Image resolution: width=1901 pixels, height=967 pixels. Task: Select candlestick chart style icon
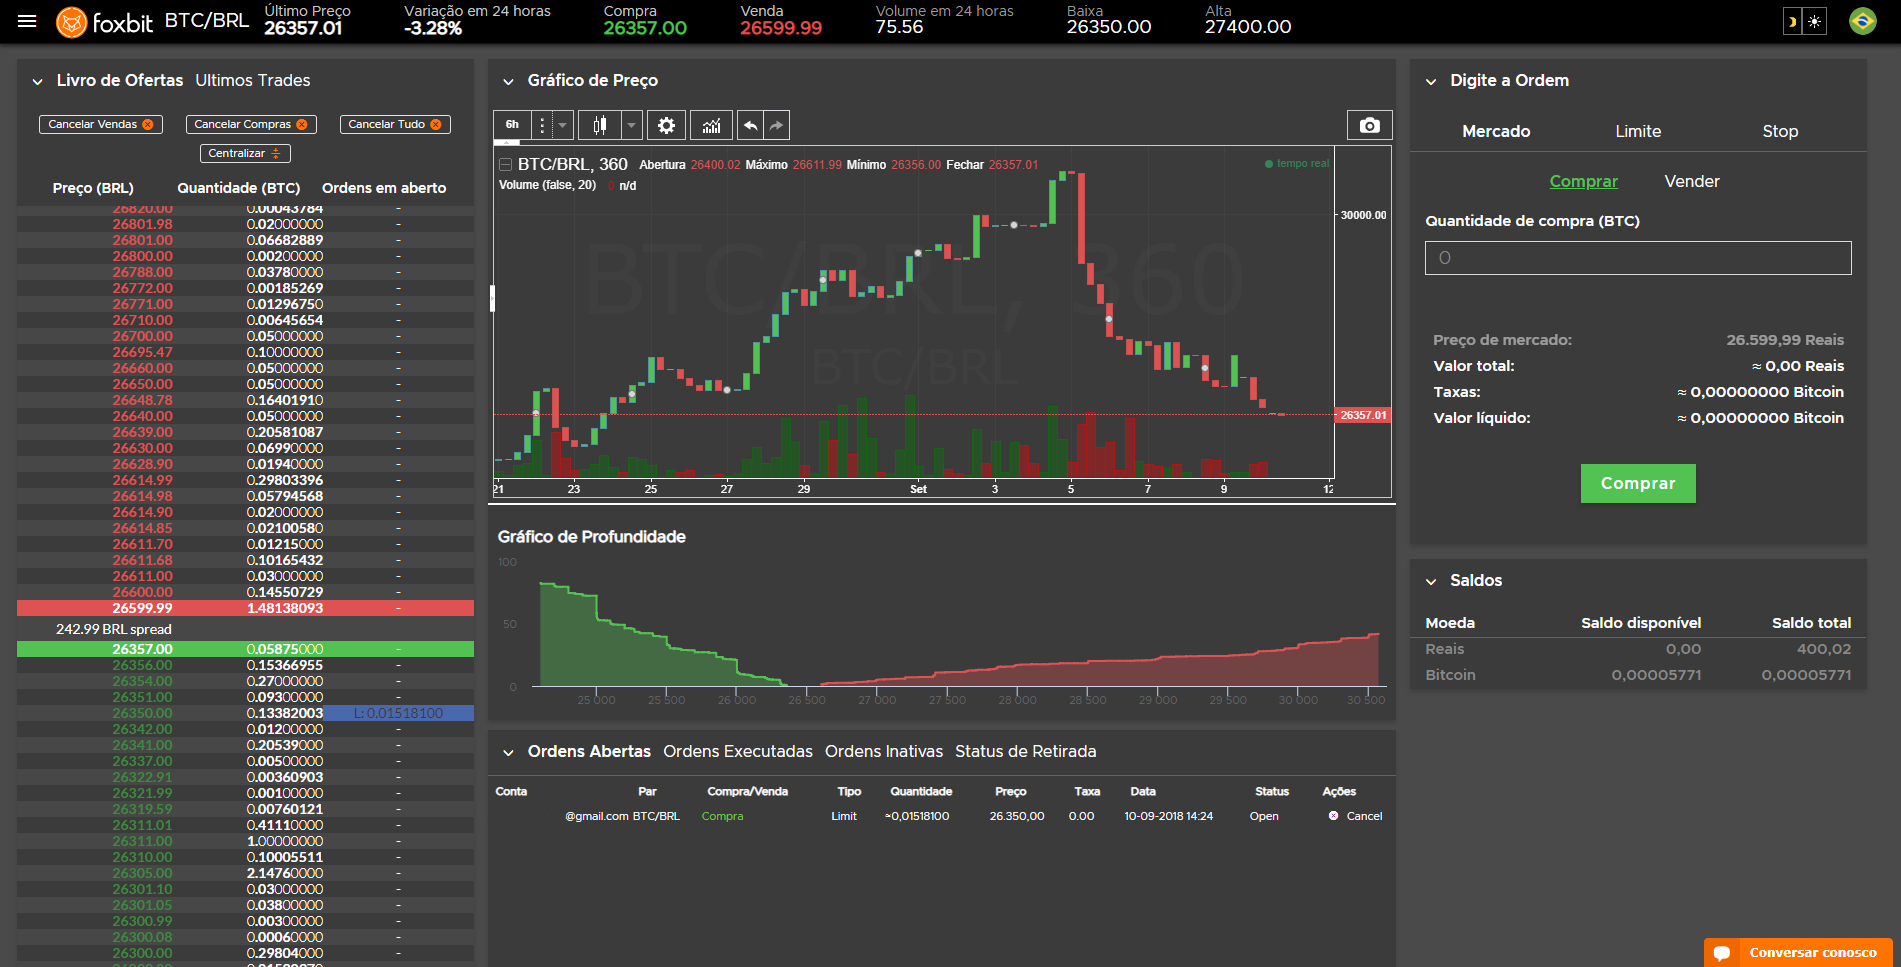600,125
